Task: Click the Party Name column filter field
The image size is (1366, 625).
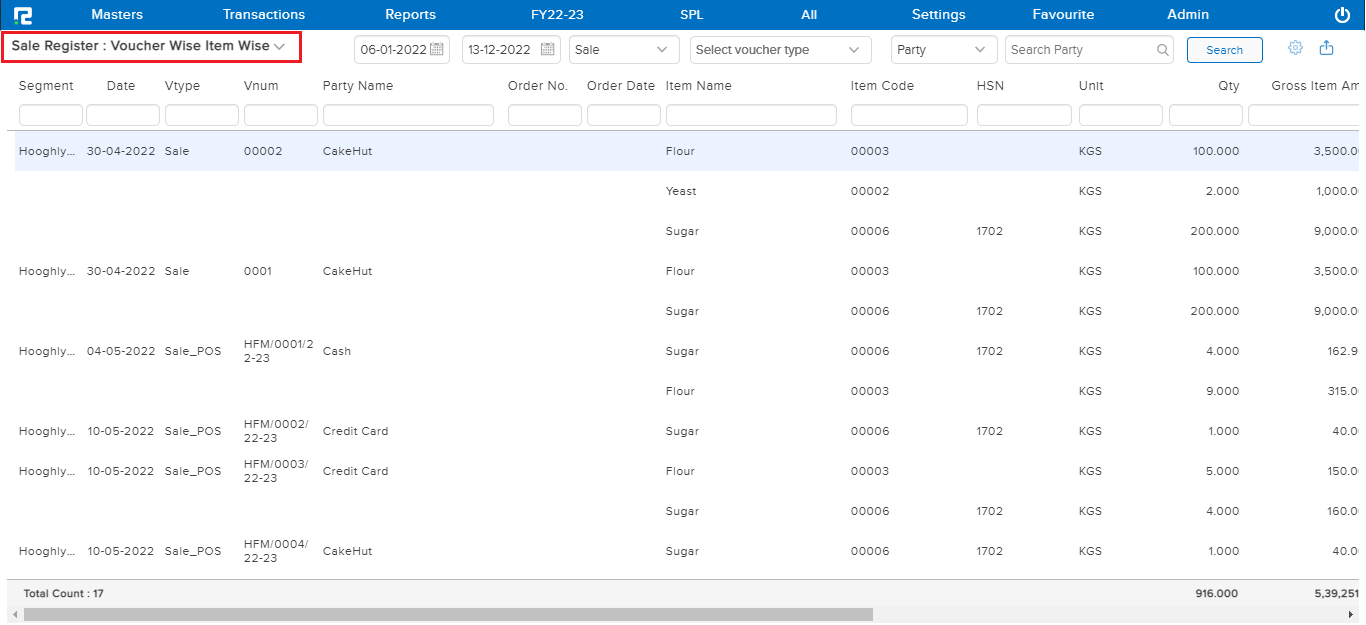Action: [408, 116]
